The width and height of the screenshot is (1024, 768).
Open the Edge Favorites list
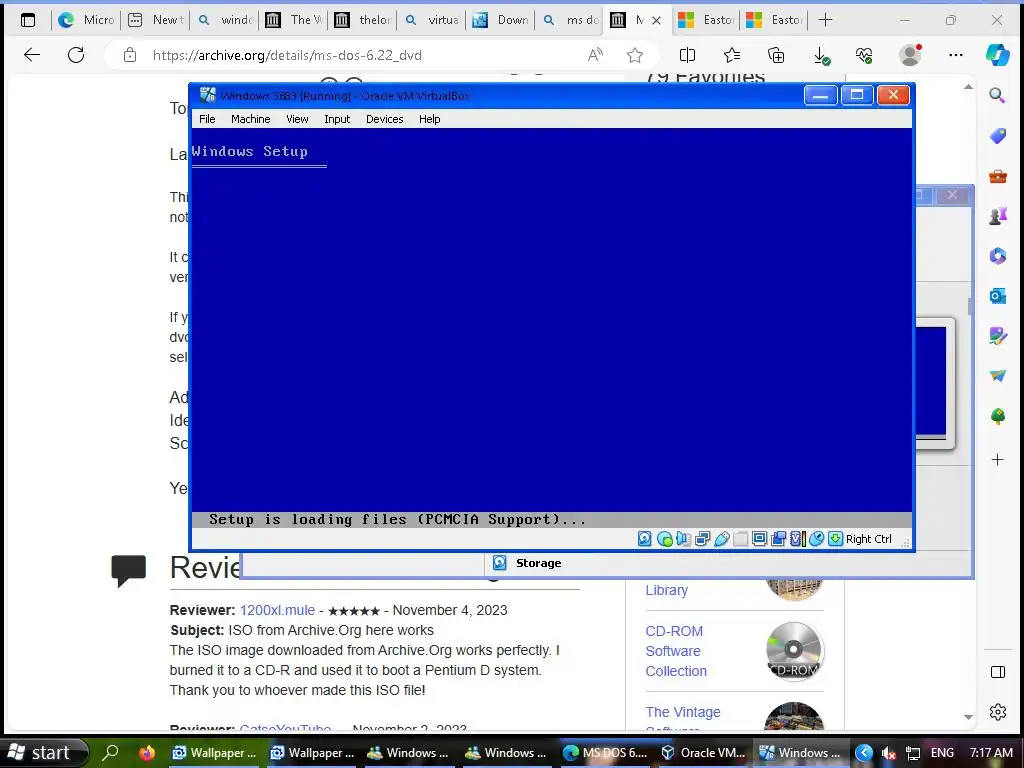732,55
